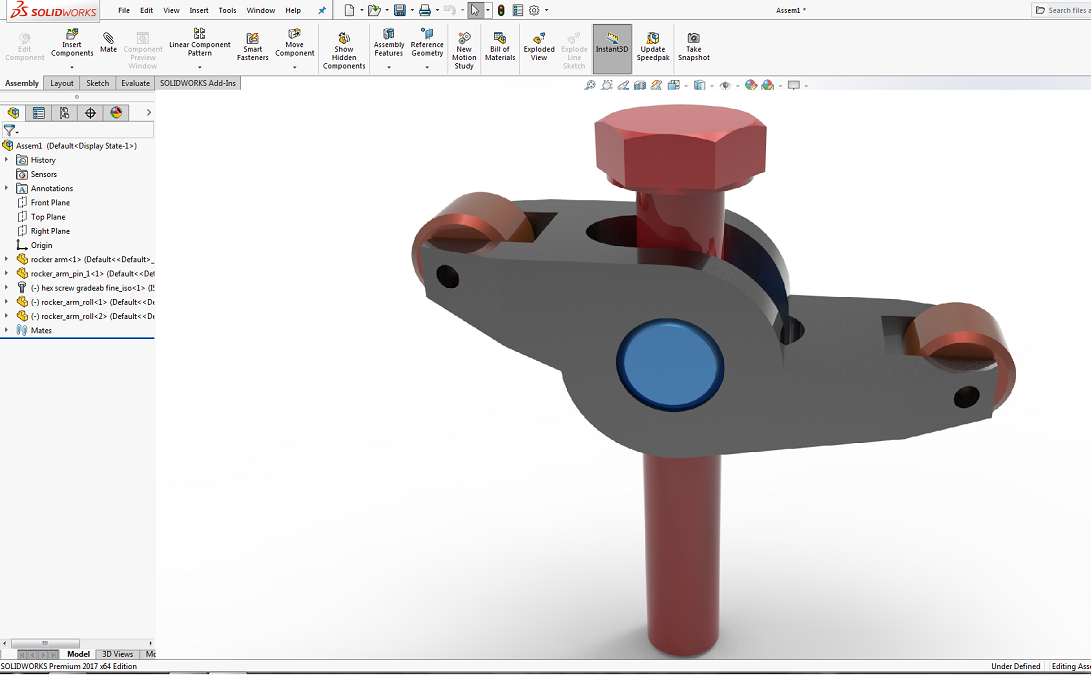Toggle the Select cursor tool
1091x691 pixels.
tap(475, 10)
